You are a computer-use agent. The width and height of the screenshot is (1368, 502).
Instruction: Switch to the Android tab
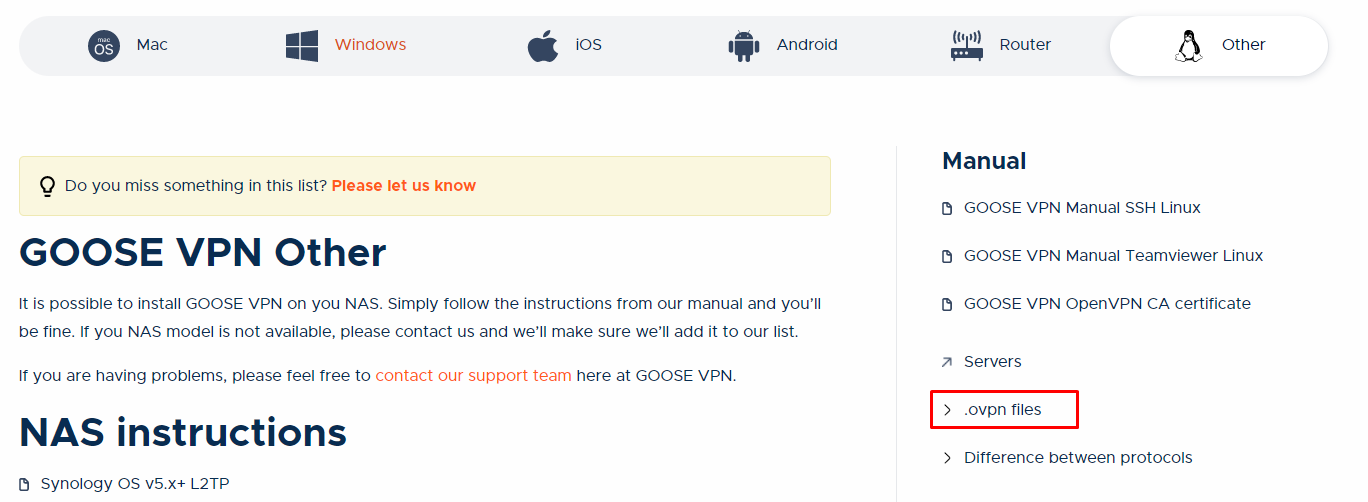(x=783, y=46)
